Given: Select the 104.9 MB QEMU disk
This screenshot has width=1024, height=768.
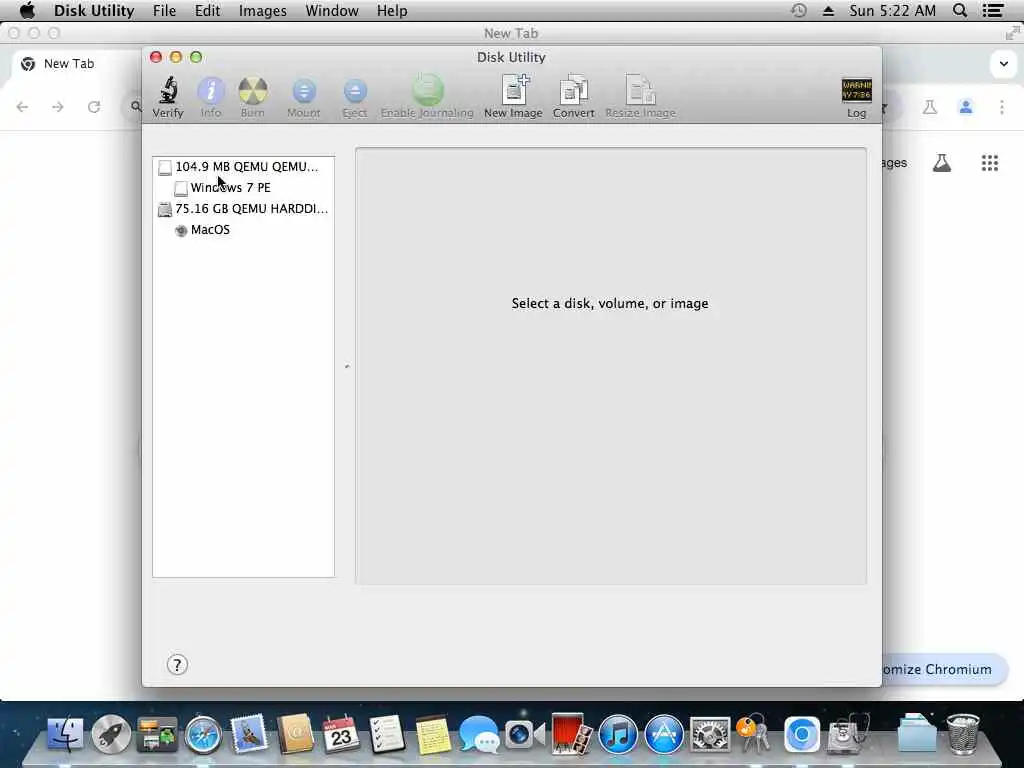Looking at the screenshot, I should tap(244, 167).
